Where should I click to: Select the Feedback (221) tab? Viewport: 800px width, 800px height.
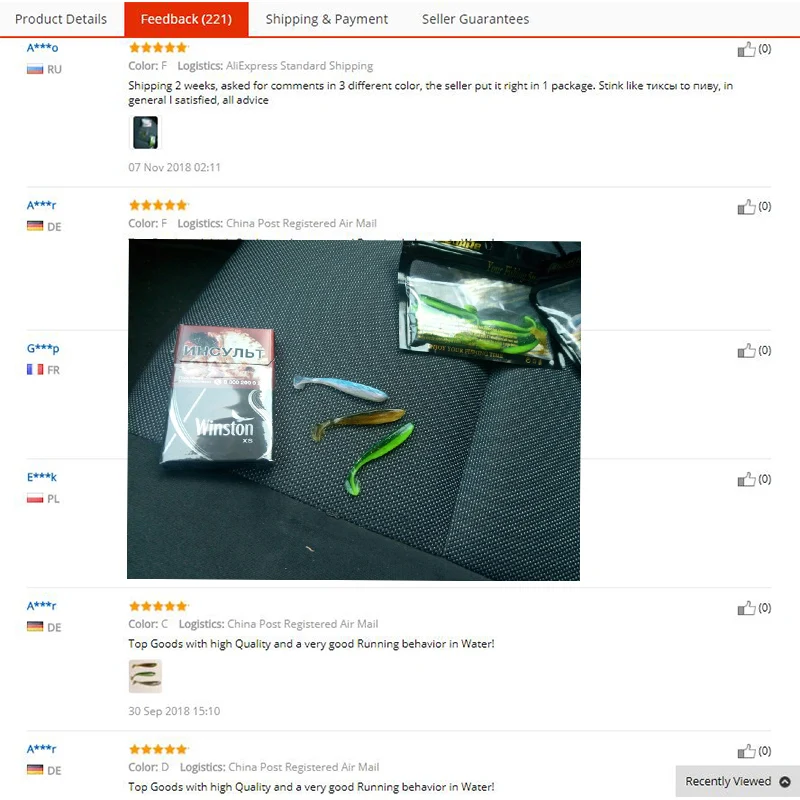click(x=186, y=19)
